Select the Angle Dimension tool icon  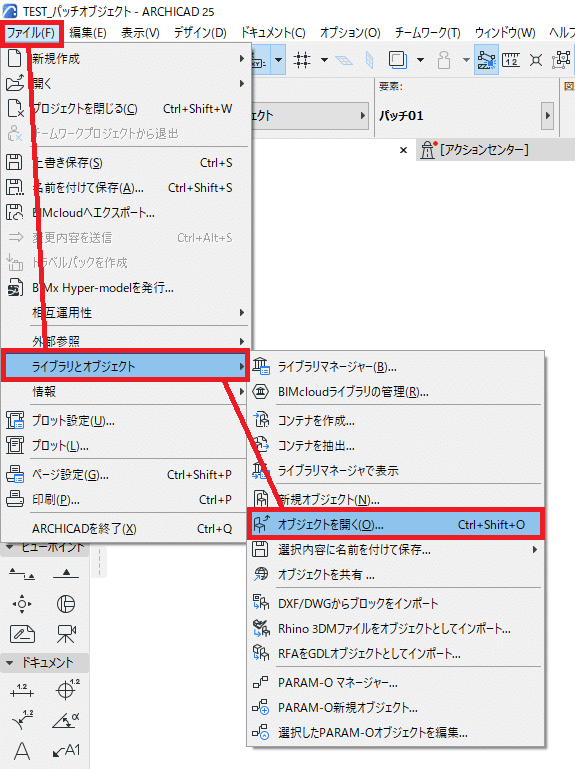click(66, 720)
